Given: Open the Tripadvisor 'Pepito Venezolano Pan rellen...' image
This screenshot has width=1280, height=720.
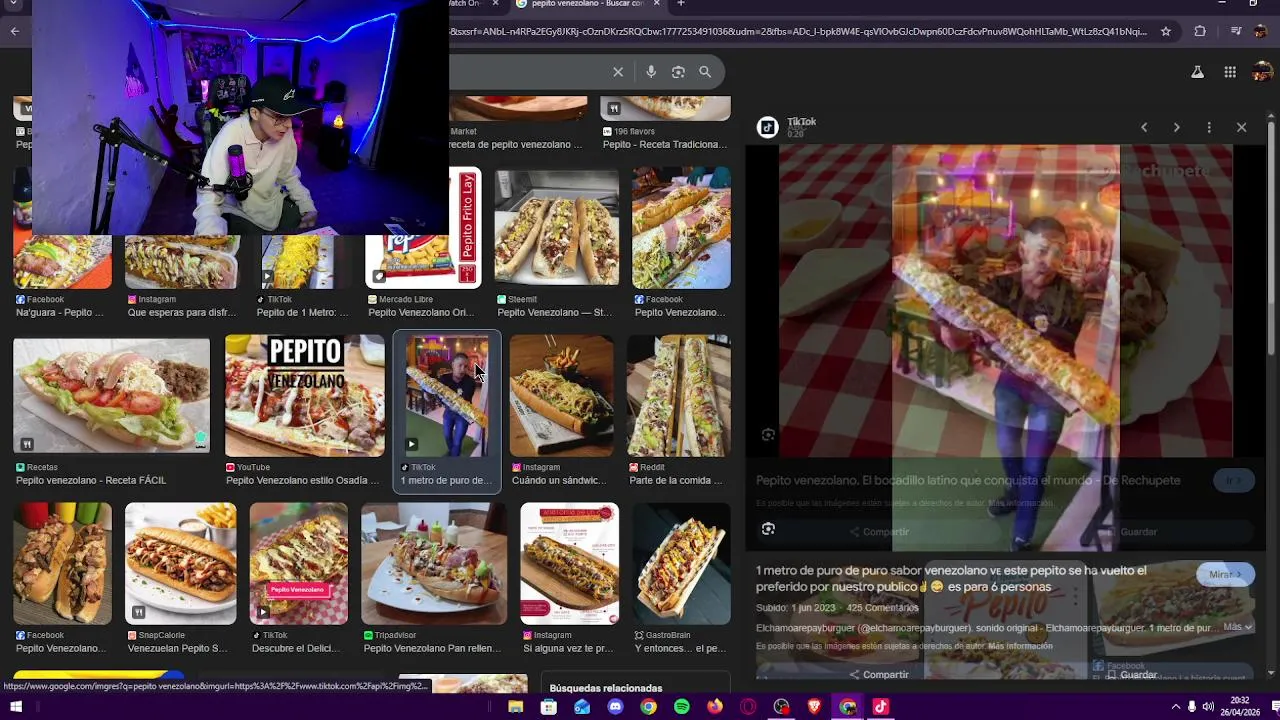Looking at the screenshot, I should pos(433,563).
